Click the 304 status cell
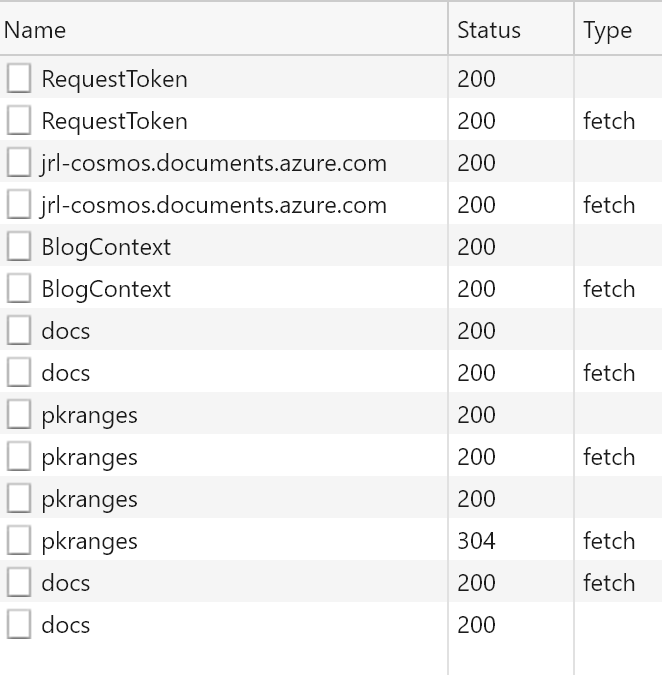The image size is (662, 675). point(477,541)
